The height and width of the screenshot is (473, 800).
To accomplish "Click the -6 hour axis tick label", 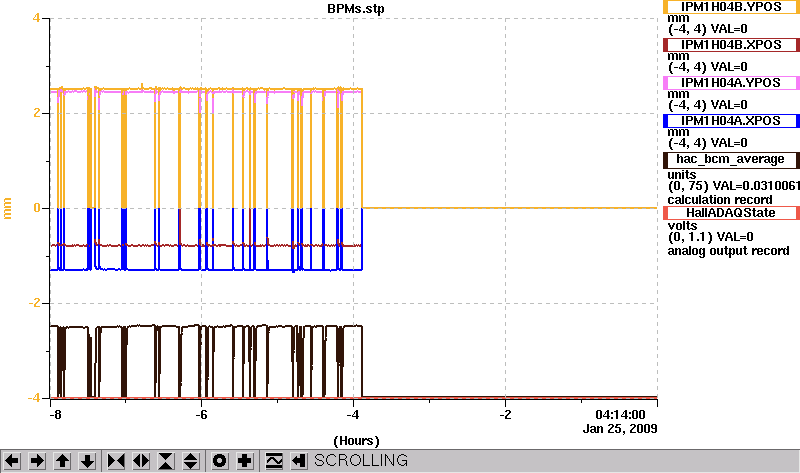I will pos(202,415).
